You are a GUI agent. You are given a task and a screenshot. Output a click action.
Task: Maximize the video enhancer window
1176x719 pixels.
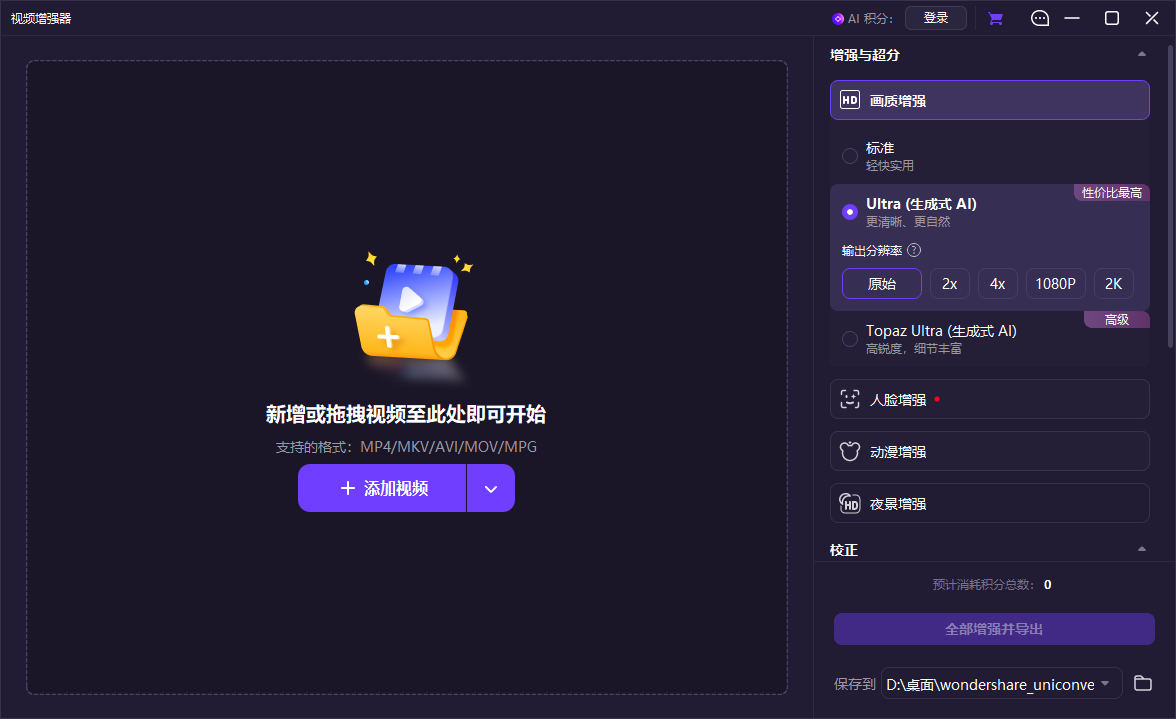click(x=1112, y=18)
